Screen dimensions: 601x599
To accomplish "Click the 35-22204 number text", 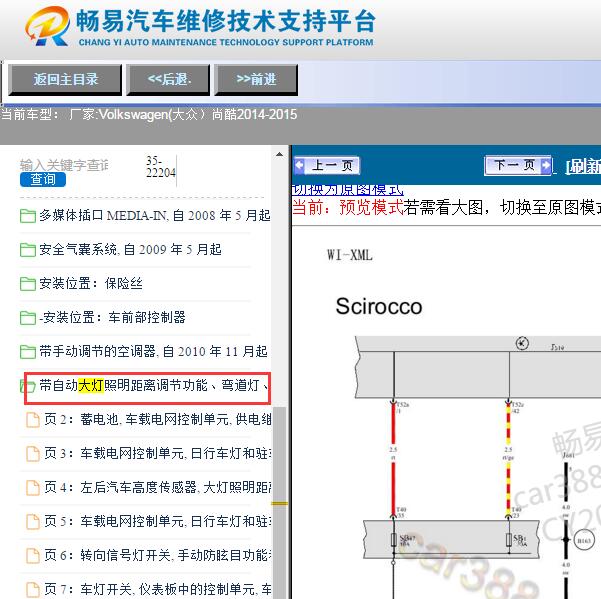I will tap(161, 167).
